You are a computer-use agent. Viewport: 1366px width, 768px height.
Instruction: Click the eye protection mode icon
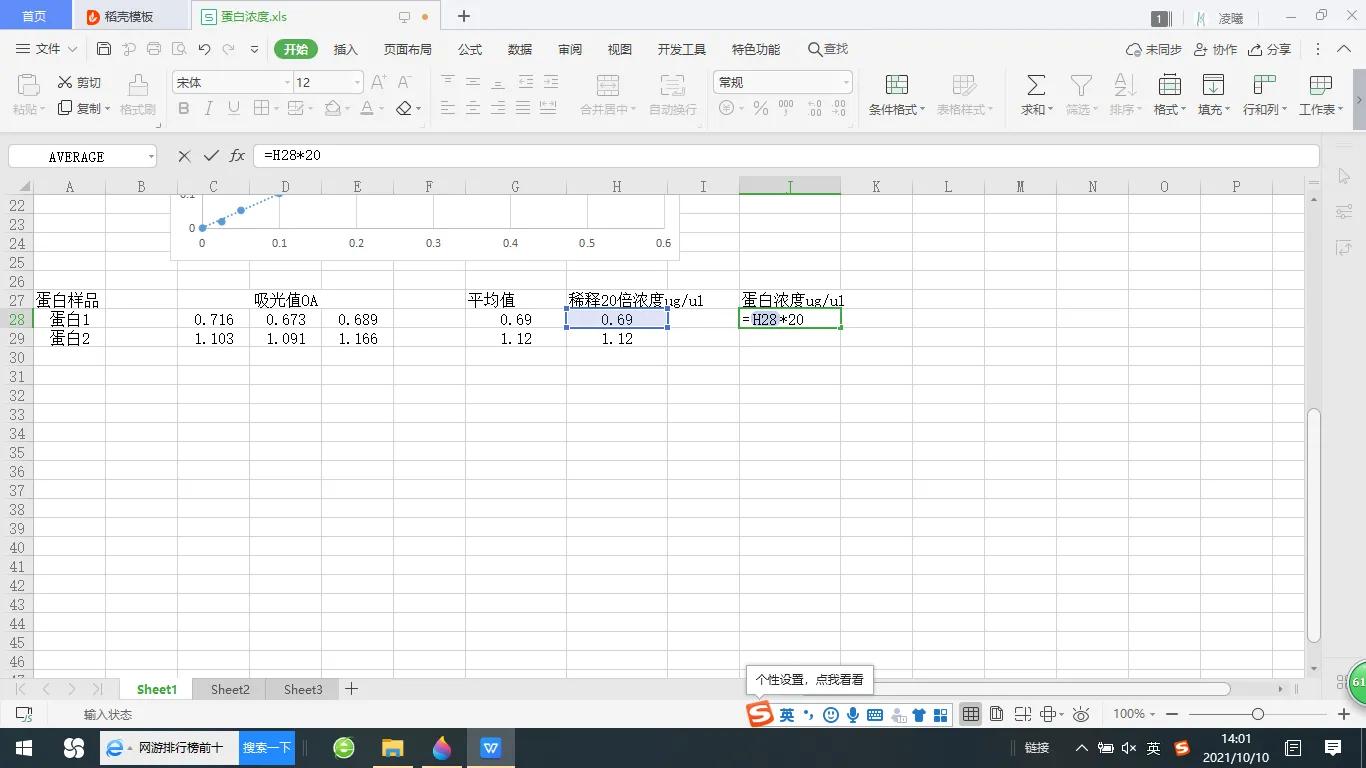1081,714
